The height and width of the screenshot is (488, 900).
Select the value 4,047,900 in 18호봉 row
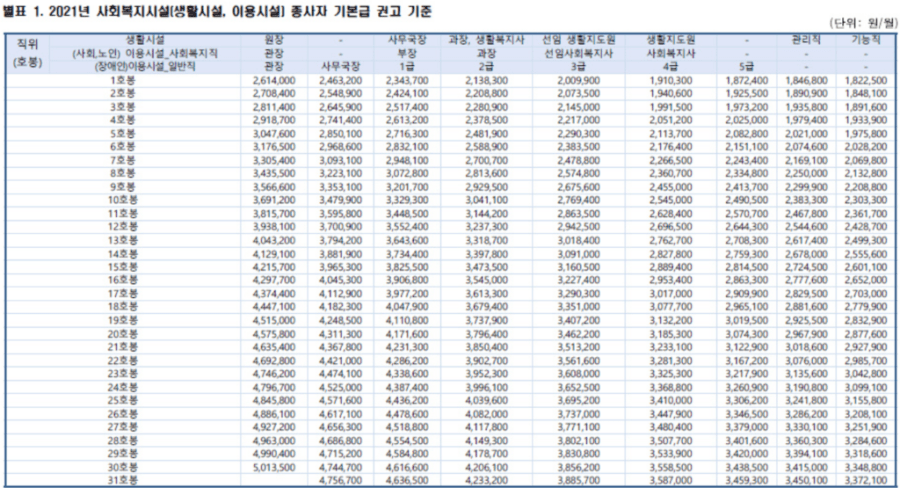point(407,307)
